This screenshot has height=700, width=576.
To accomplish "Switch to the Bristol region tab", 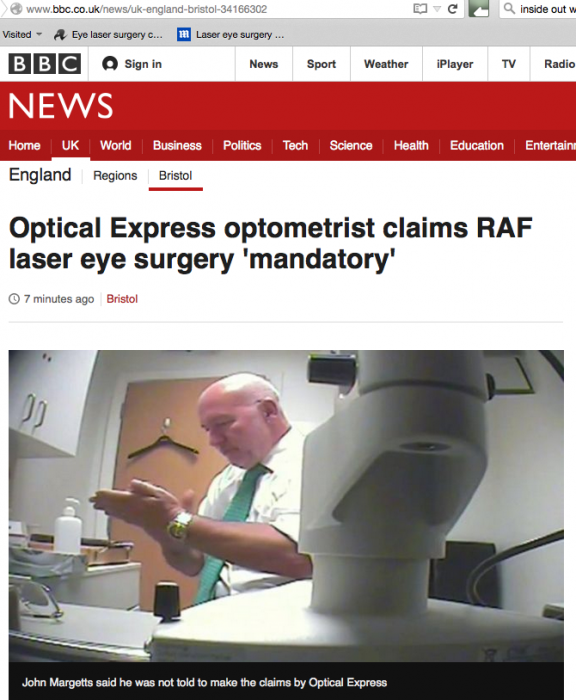I will pos(175,175).
